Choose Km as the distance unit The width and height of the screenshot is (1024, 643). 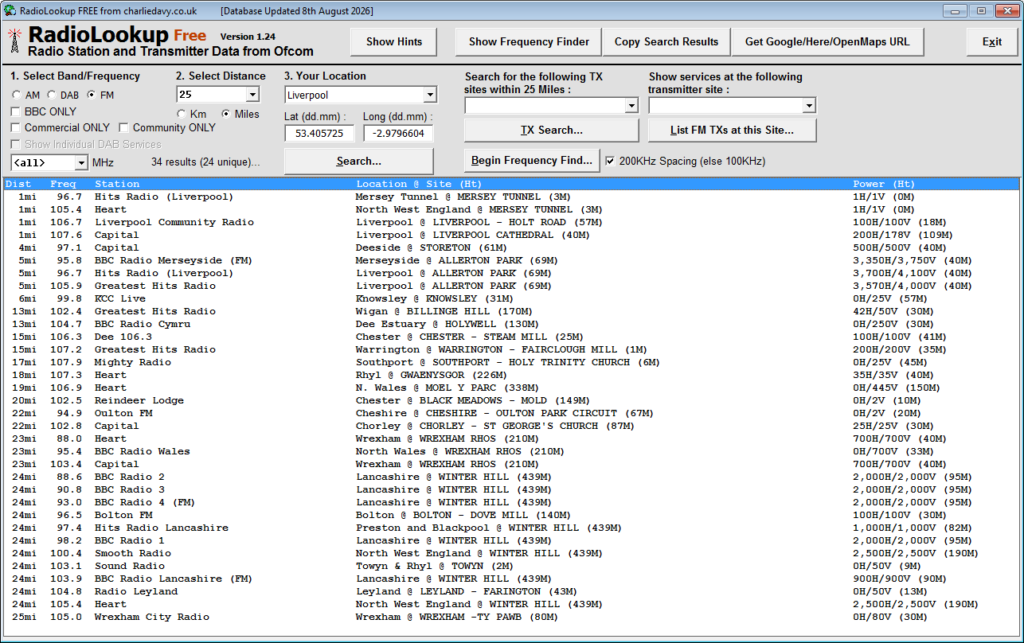181,114
